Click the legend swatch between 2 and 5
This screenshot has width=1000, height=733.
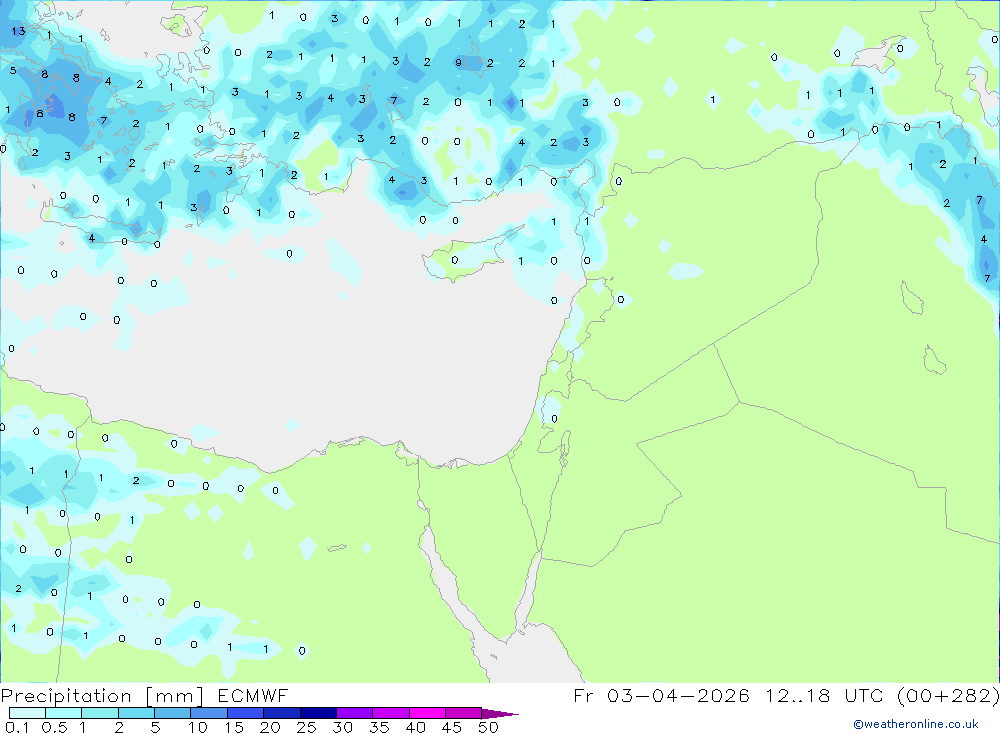click(136, 713)
